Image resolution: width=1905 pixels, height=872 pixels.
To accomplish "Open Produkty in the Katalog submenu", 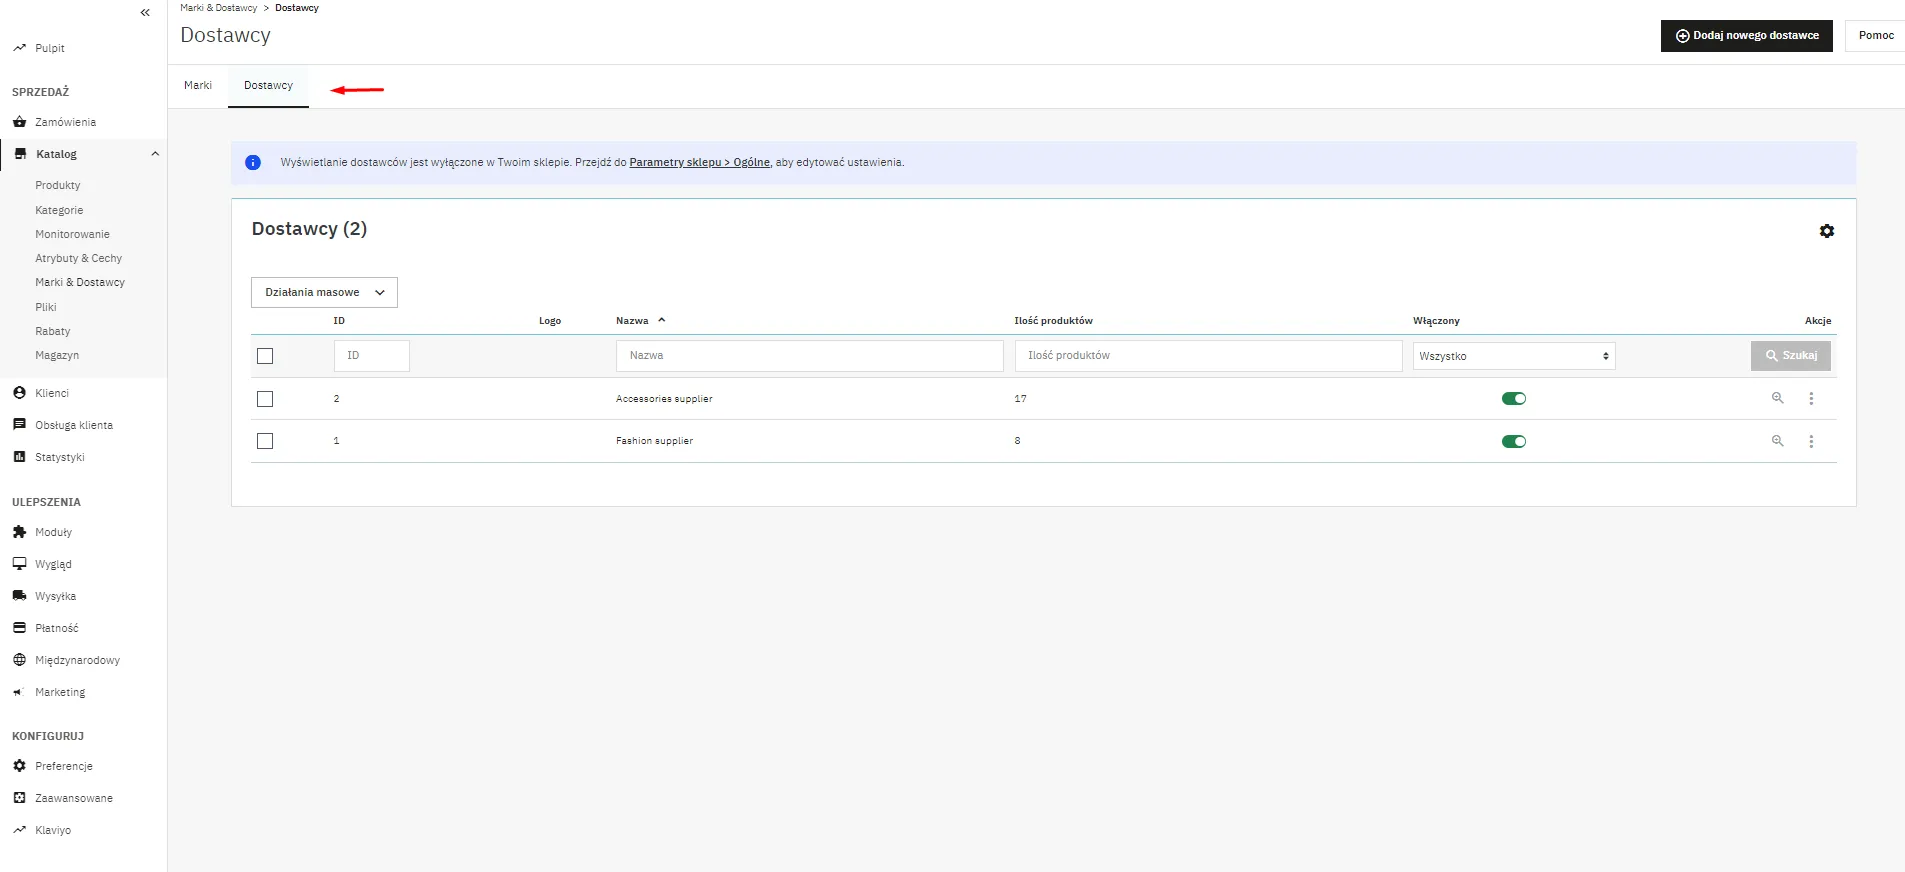I will [x=58, y=185].
